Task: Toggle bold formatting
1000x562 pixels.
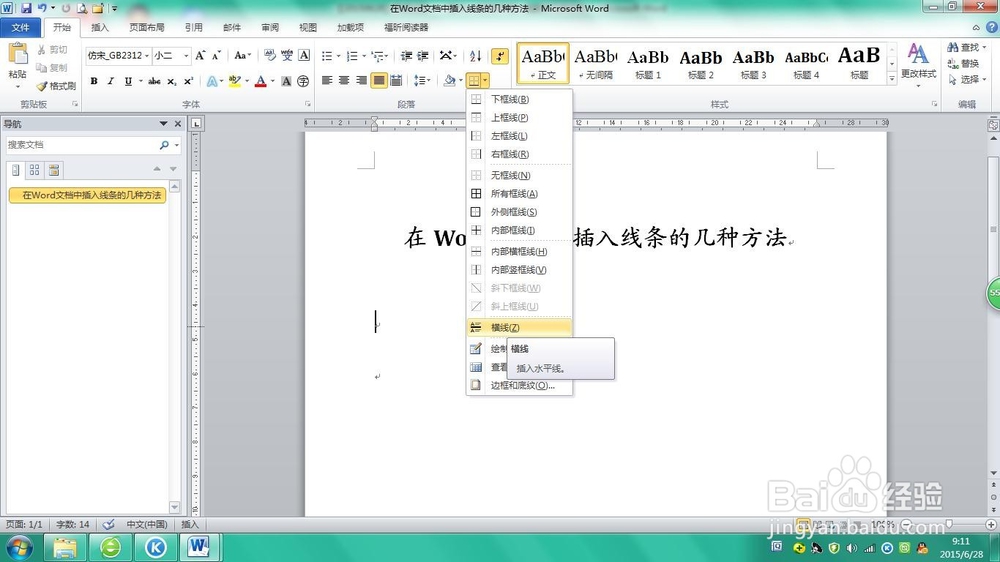Action: [94, 81]
